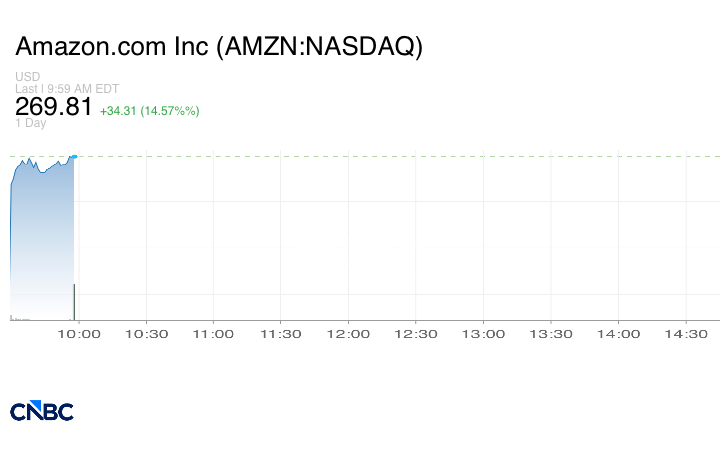Click the USD currency label

[28, 76]
